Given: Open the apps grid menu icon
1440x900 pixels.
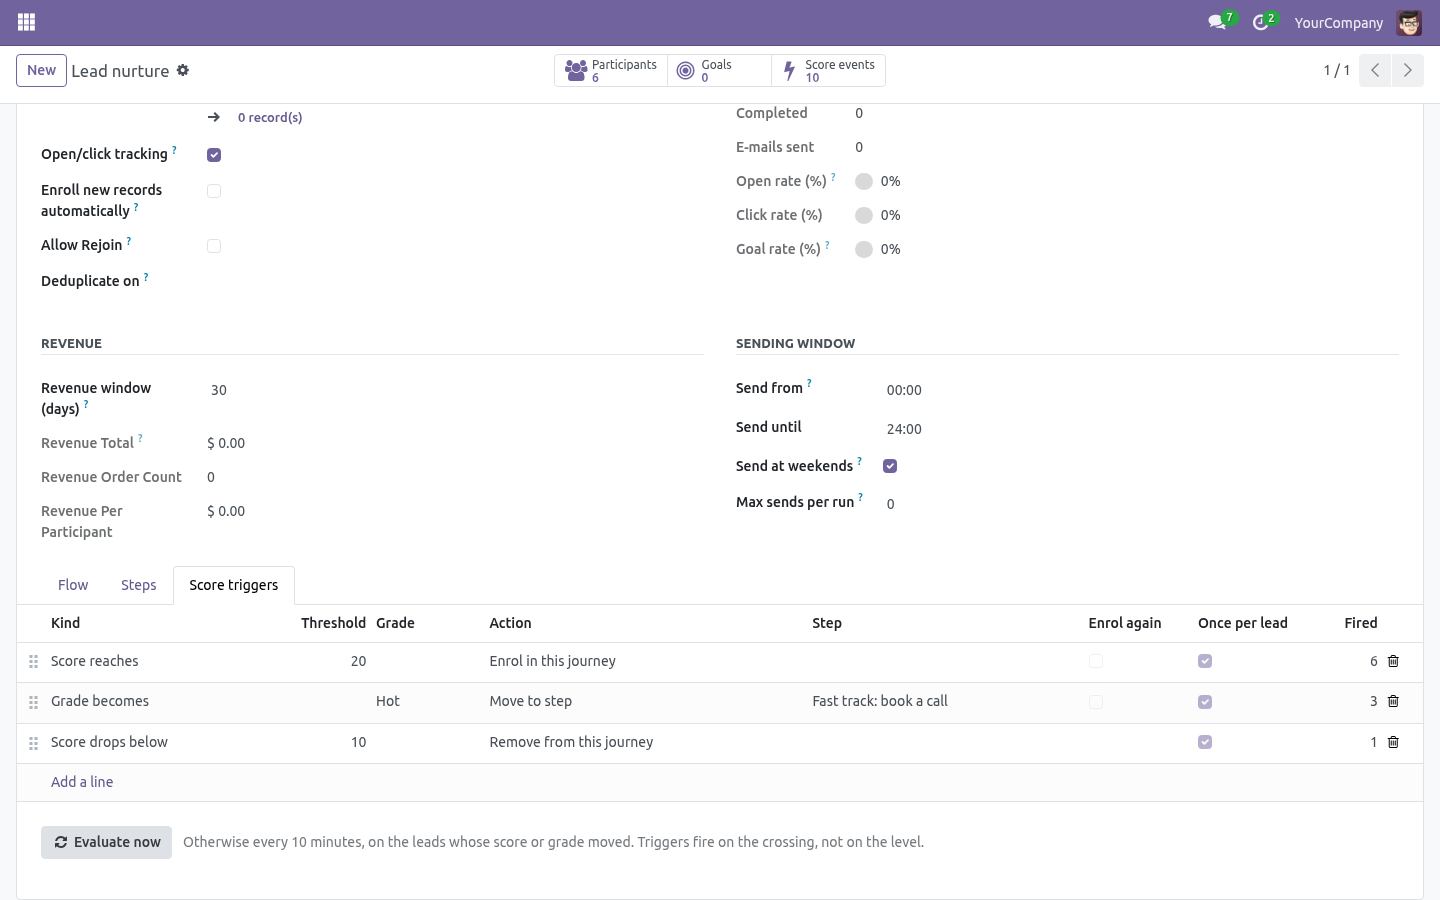Looking at the screenshot, I should tap(27, 22).
